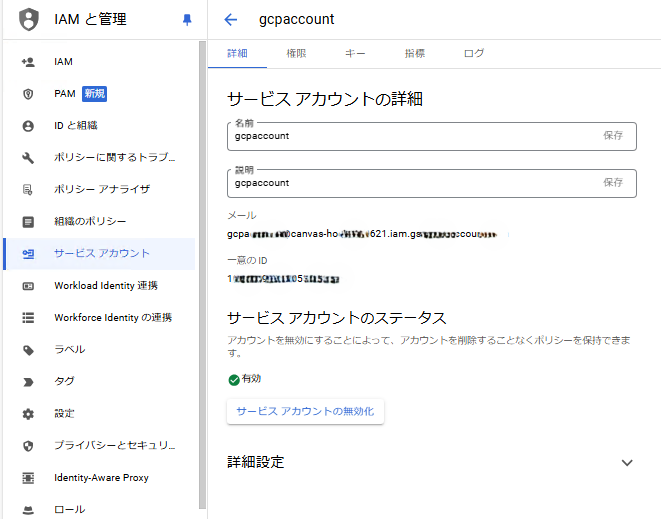Open ポリシーに関するトラブル menu item

point(99,158)
